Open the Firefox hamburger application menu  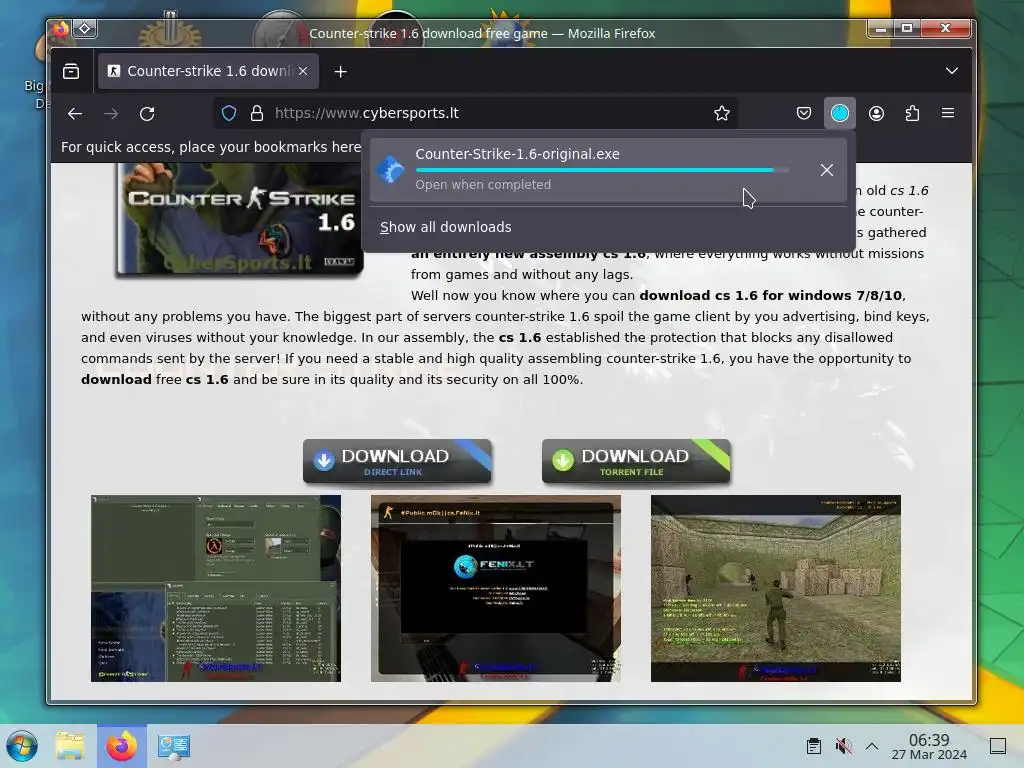coord(948,114)
